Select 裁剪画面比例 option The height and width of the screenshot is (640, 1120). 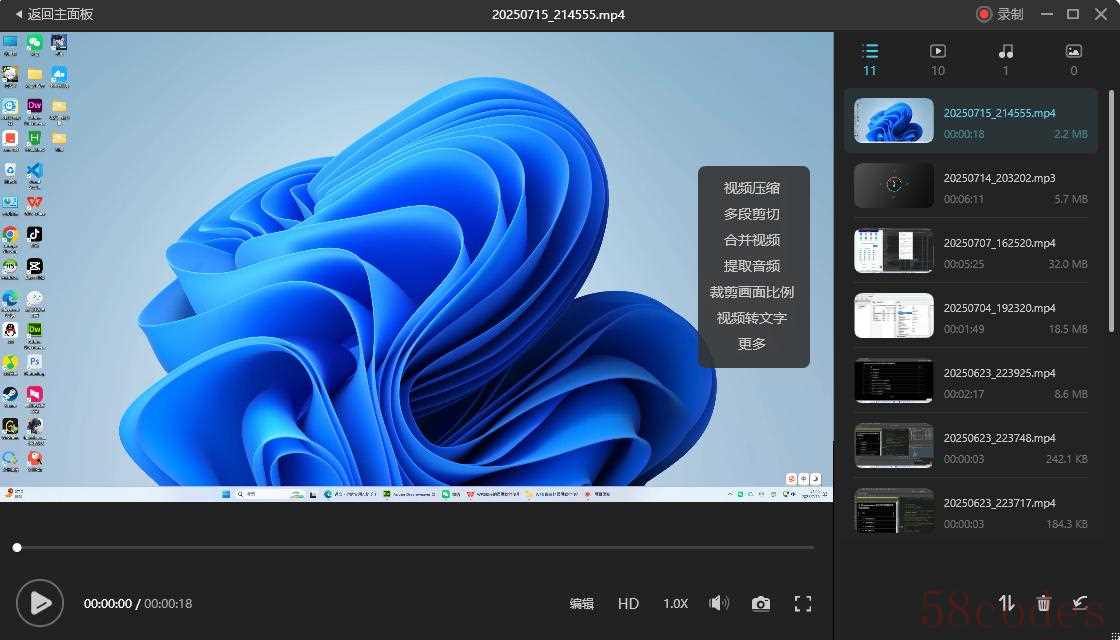(x=751, y=292)
